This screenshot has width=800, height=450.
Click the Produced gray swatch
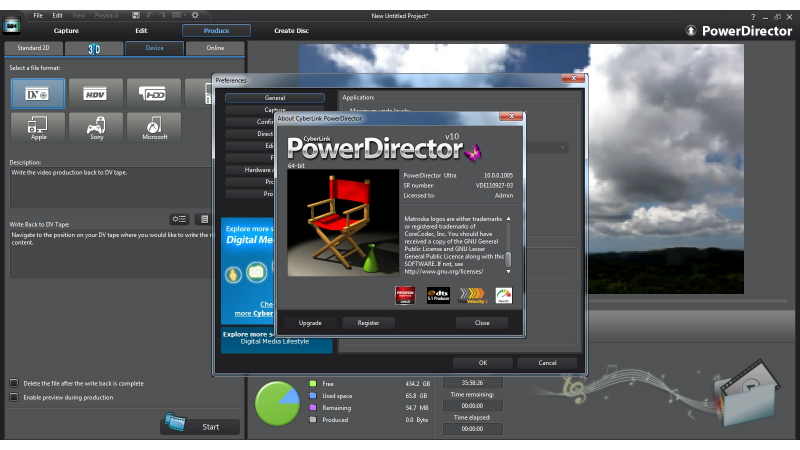tap(313, 419)
